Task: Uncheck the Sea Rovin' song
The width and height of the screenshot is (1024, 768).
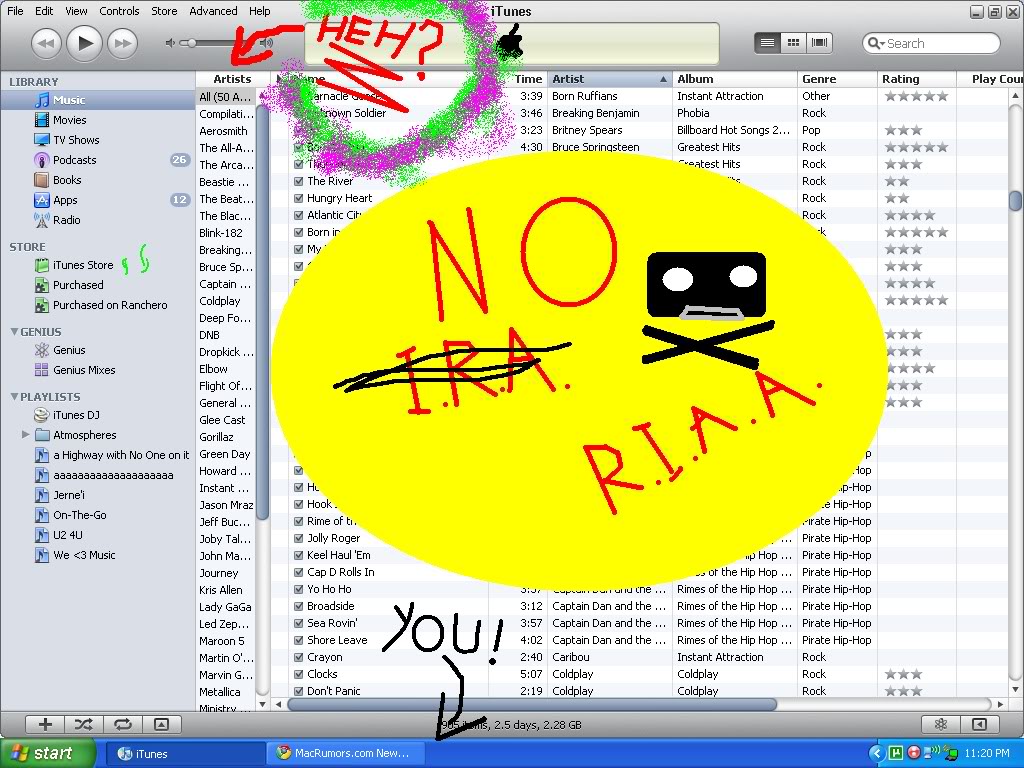Action: [x=298, y=623]
